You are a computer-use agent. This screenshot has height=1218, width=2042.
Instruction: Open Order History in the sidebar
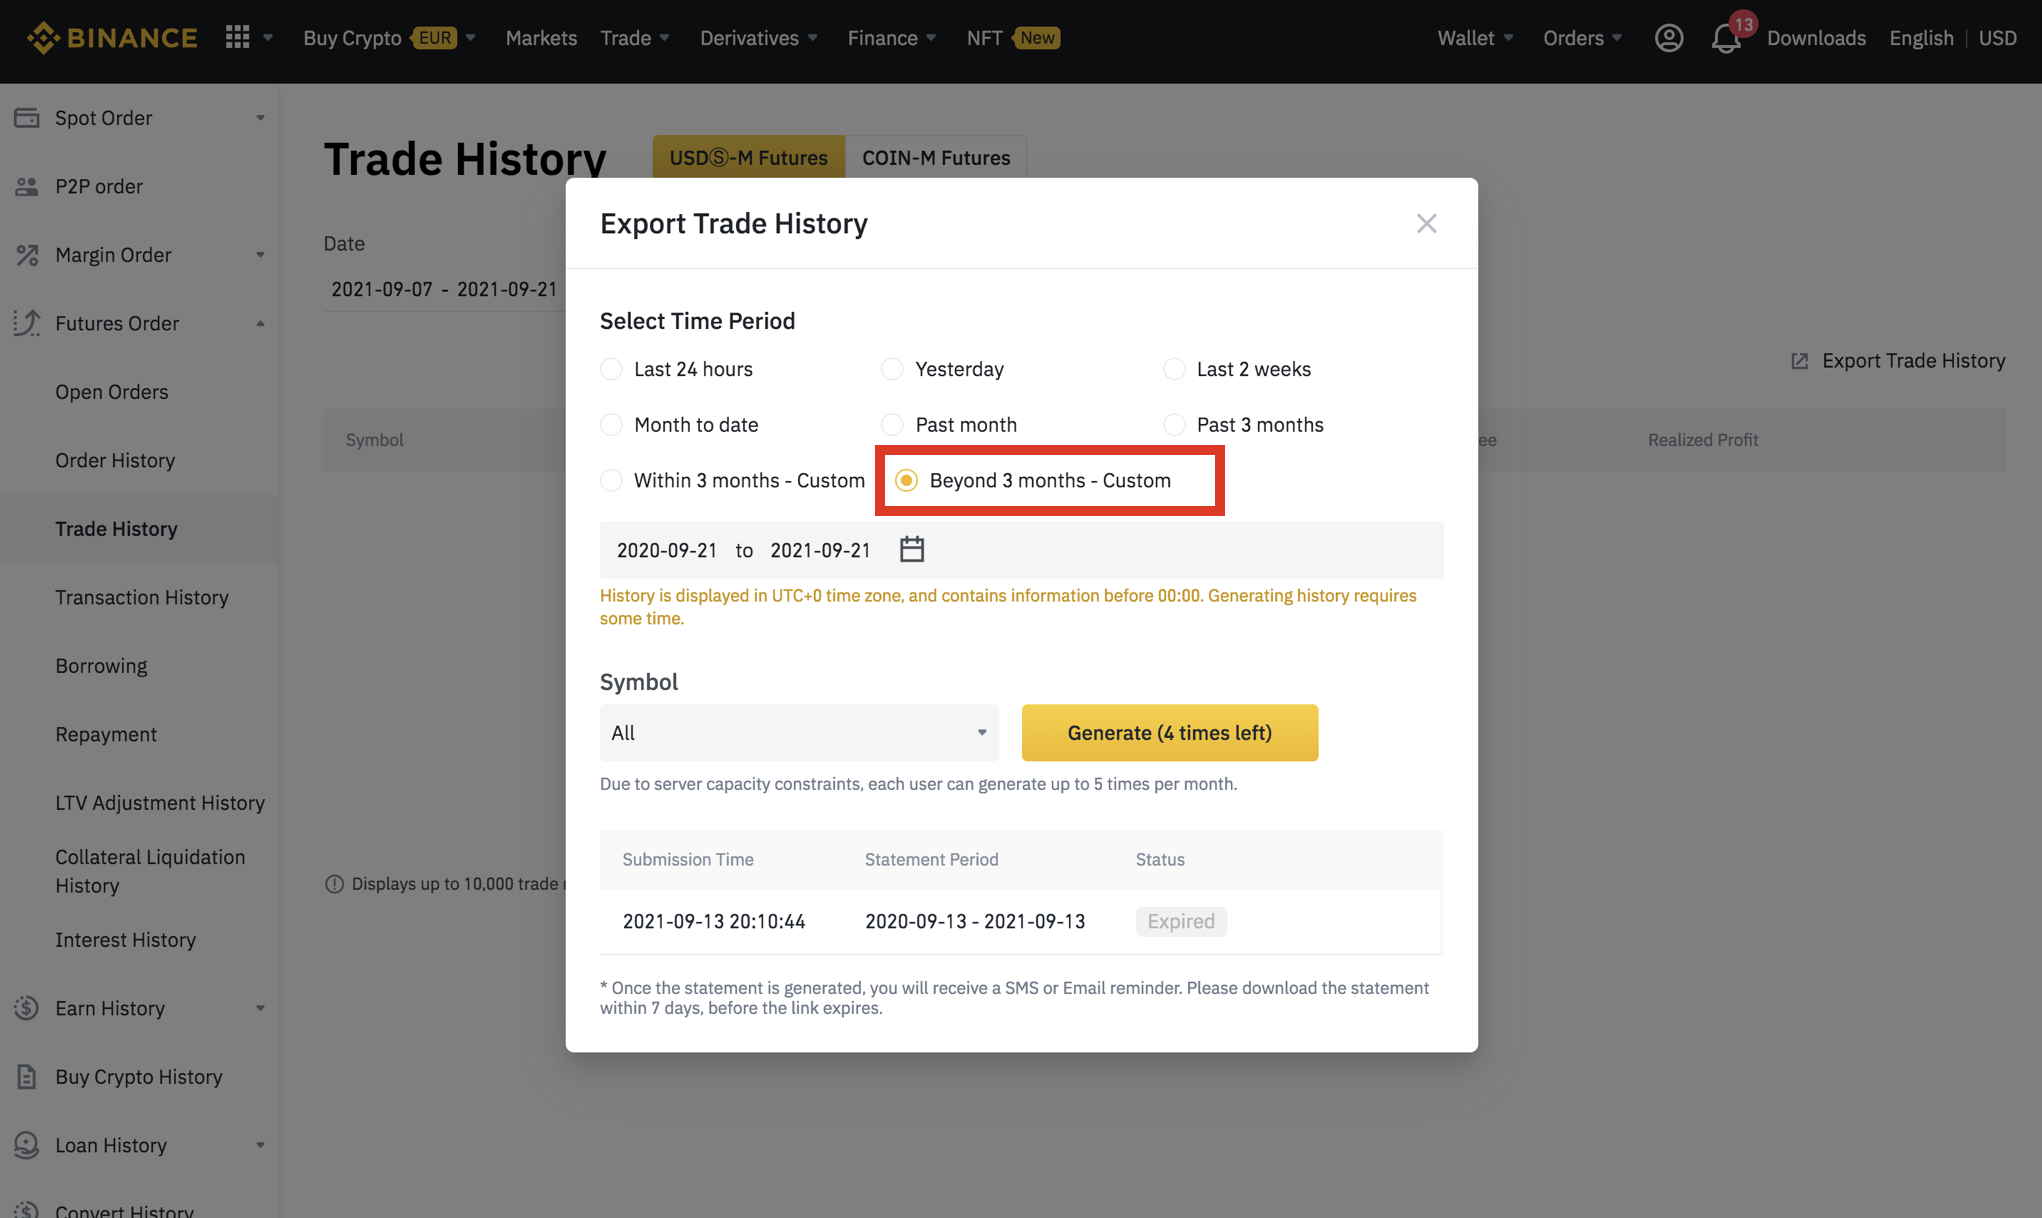coord(115,460)
